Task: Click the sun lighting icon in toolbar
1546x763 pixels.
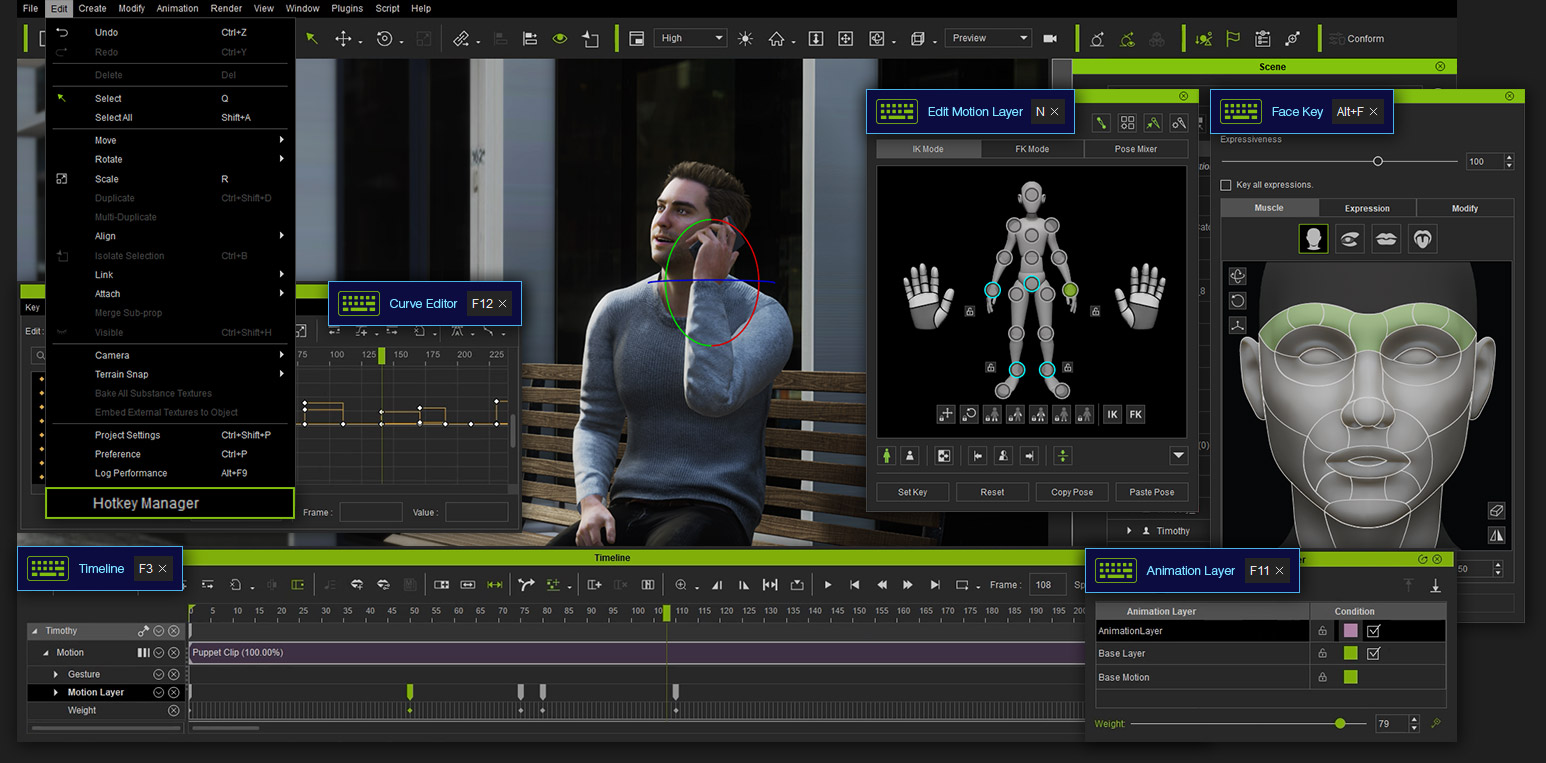Action: click(745, 38)
